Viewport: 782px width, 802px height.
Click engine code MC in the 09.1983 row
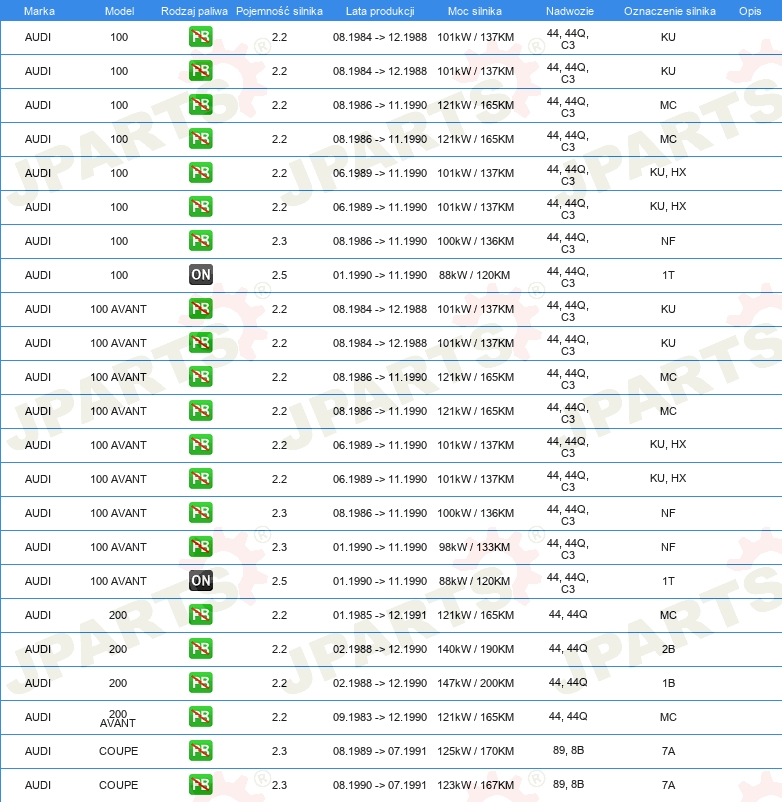(668, 717)
